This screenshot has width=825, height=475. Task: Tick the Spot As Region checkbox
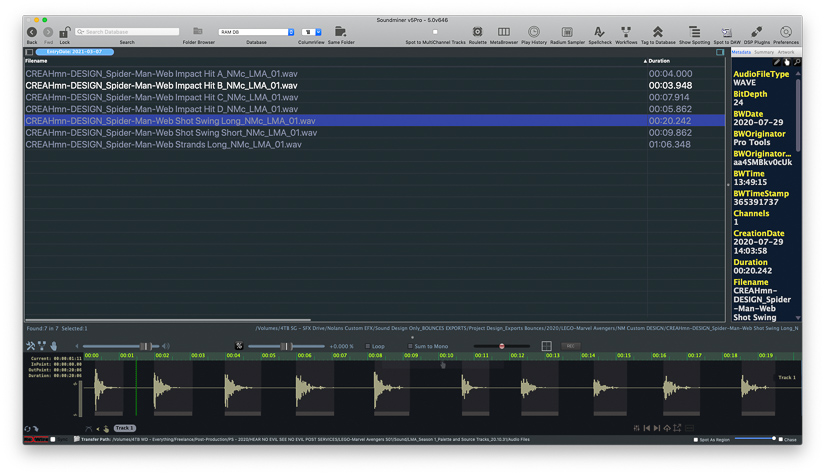696,439
